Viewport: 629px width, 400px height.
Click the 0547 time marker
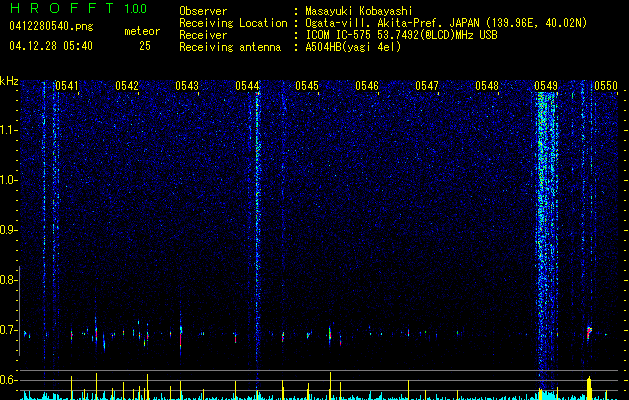point(427,86)
